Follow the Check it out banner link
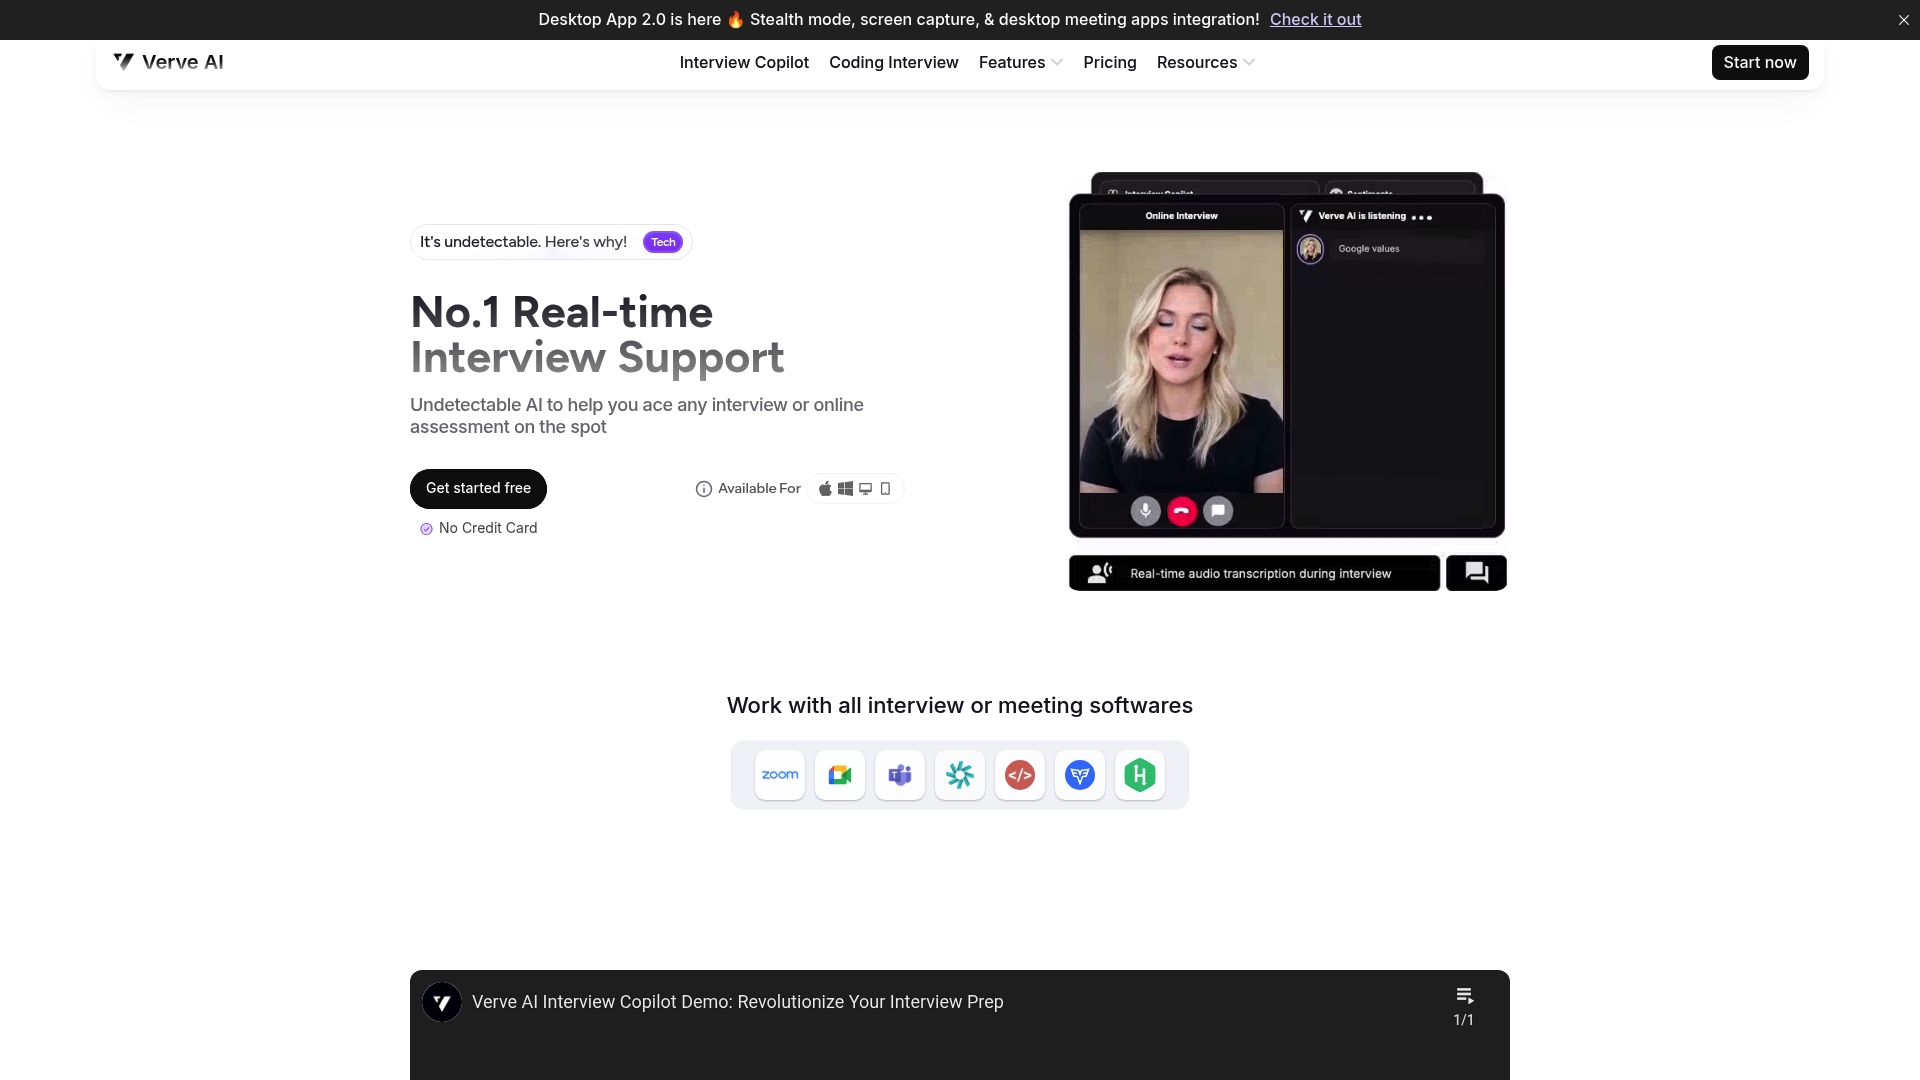Viewport: 1920px width, 1080px height. click(x=1315, y=19)
